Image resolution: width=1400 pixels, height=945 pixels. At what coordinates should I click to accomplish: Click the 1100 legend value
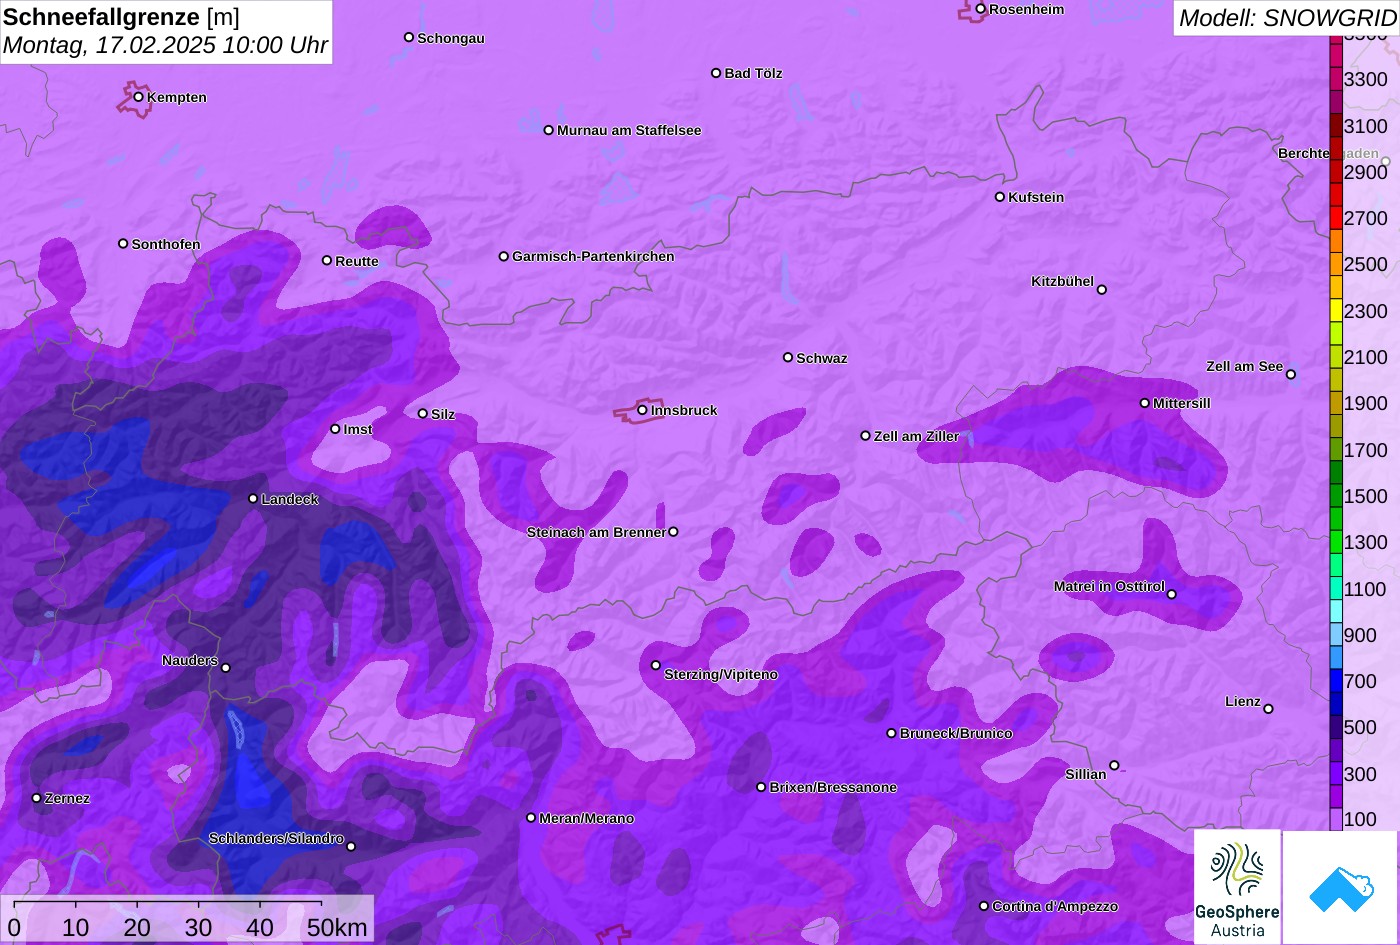pyautogui.click(x=1366, y=589)
